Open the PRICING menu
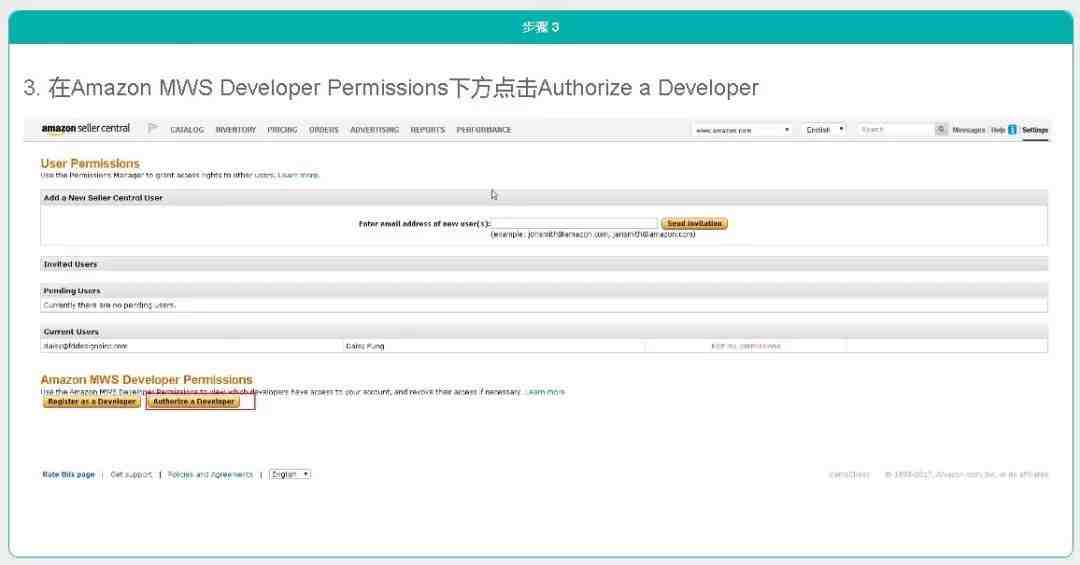1080x565 pixels. pyautogui.click(x=282, y=130)
